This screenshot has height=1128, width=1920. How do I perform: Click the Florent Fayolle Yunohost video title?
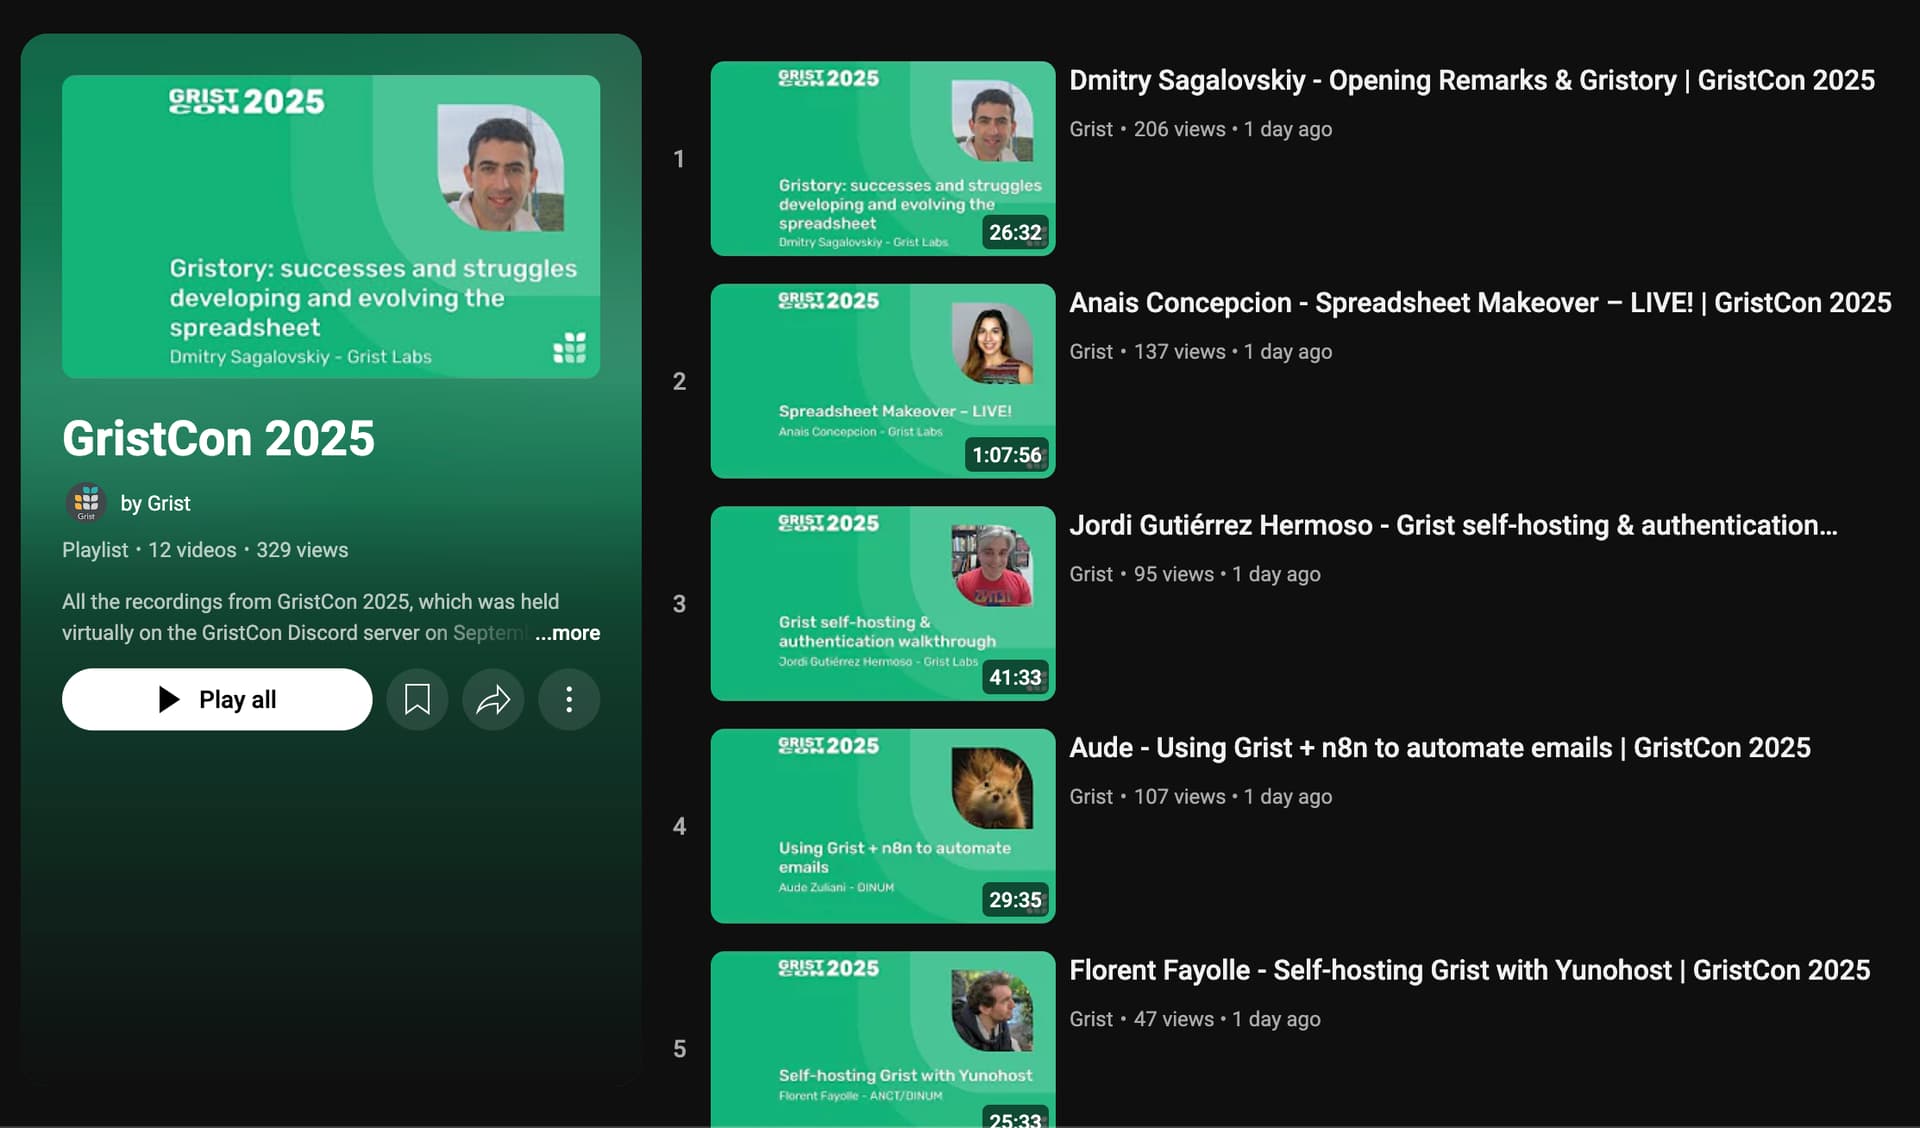(1469, 970)
